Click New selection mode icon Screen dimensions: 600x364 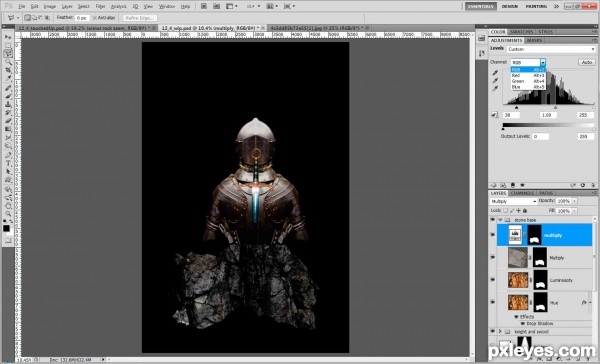[x=28, y=18]
